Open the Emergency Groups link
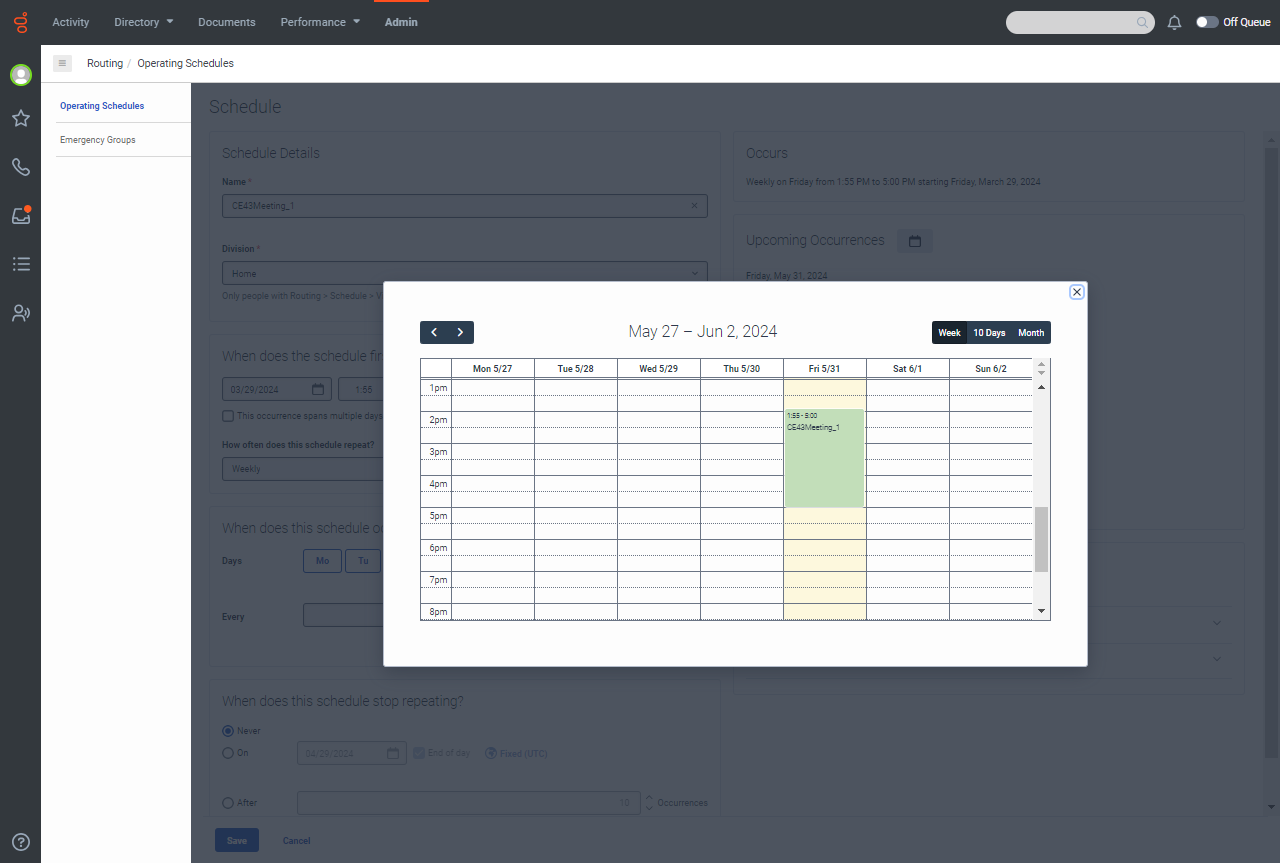This screenshot has width=1280, height=863. tap(98, 140)
